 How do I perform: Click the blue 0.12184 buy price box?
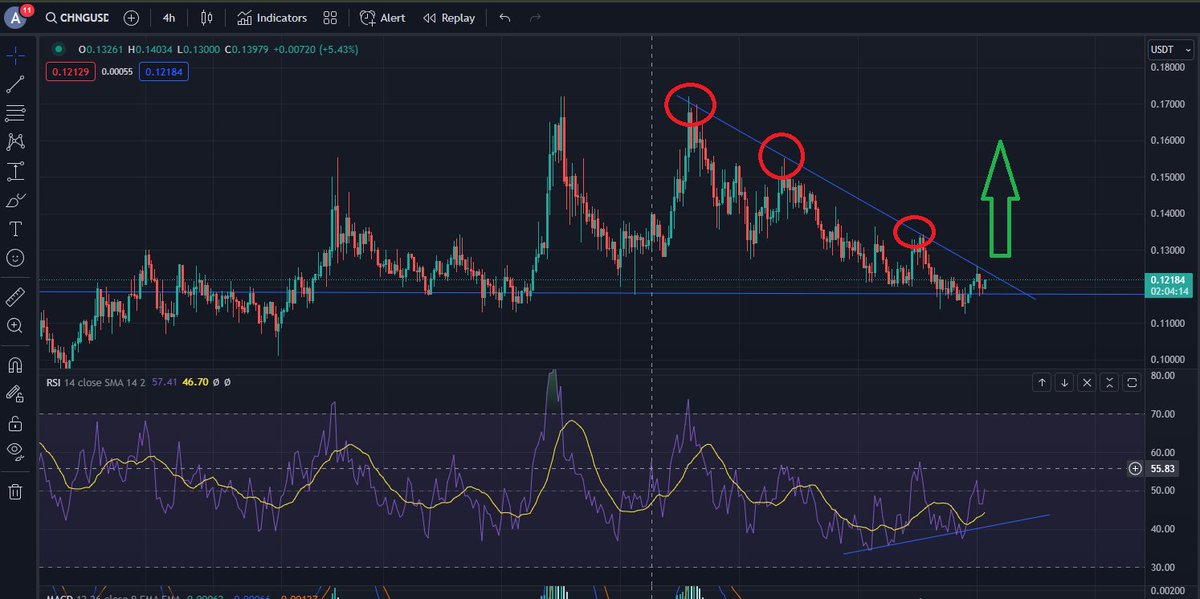(165, 71)
